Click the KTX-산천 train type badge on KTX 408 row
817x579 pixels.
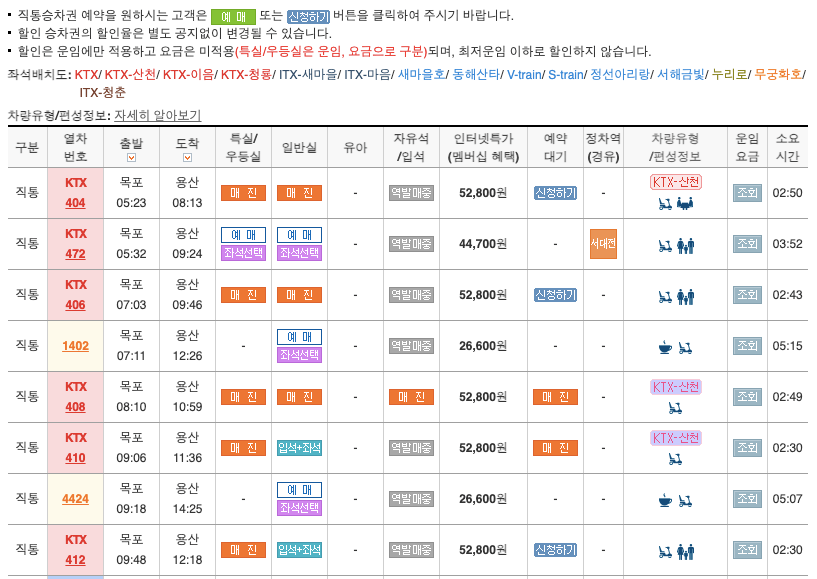(x=676, y=386)
